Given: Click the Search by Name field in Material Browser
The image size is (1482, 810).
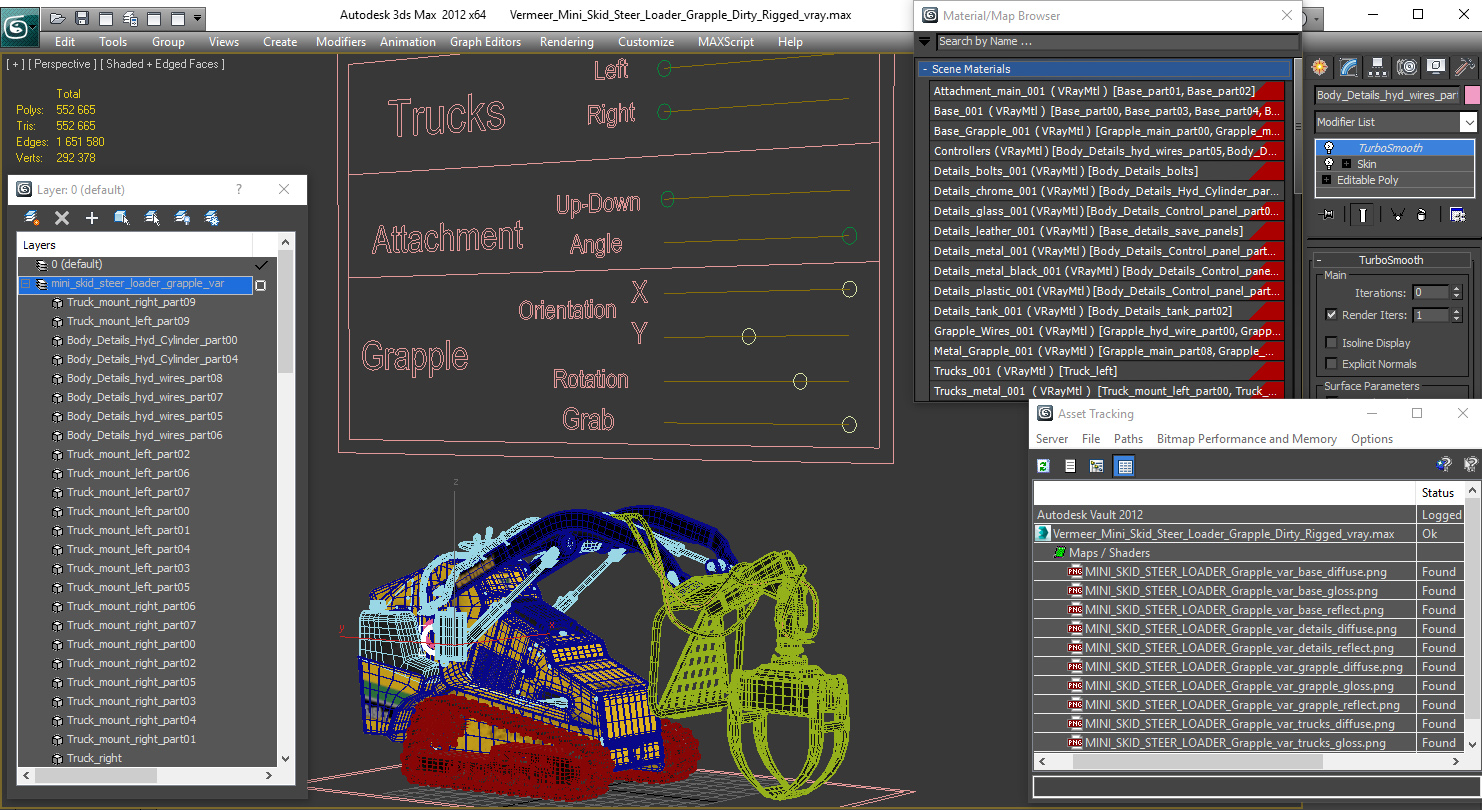Looking at the screenshot, I should (1118, 42).
